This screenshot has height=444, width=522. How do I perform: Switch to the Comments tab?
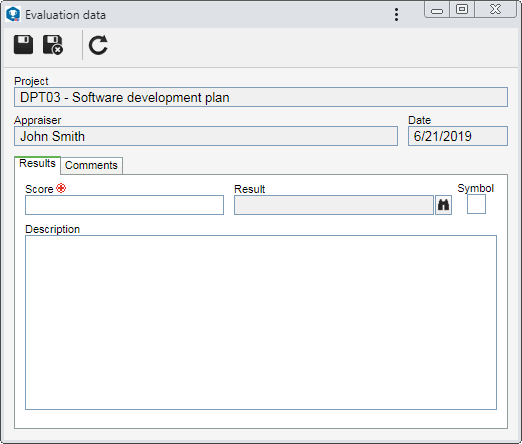pyautogui.click(x=91, y=165)
